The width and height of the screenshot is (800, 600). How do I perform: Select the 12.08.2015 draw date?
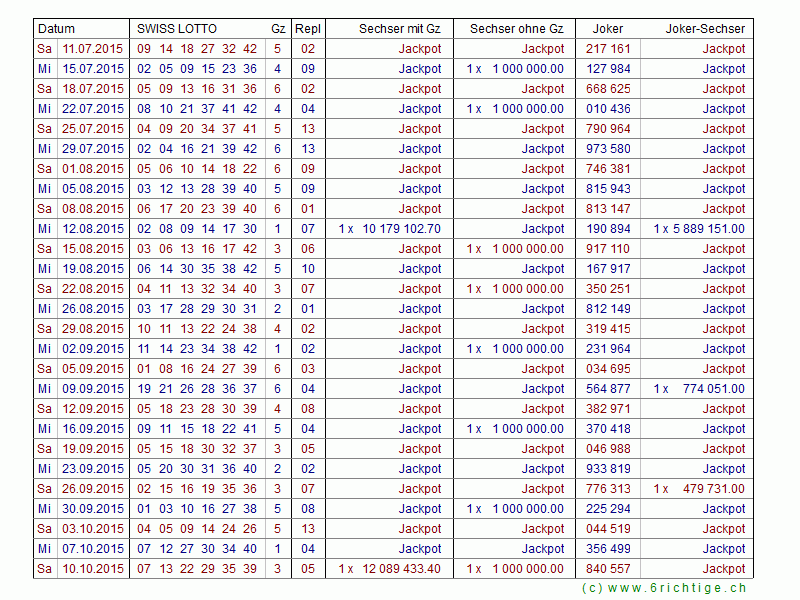[x=93, y=229]
